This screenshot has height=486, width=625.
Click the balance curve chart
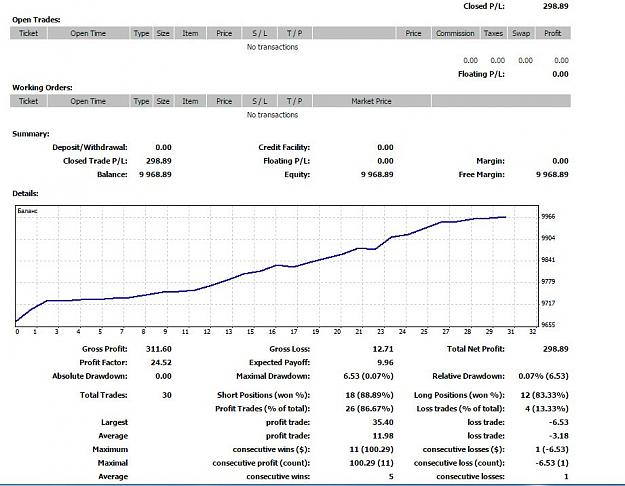point(277,266)
